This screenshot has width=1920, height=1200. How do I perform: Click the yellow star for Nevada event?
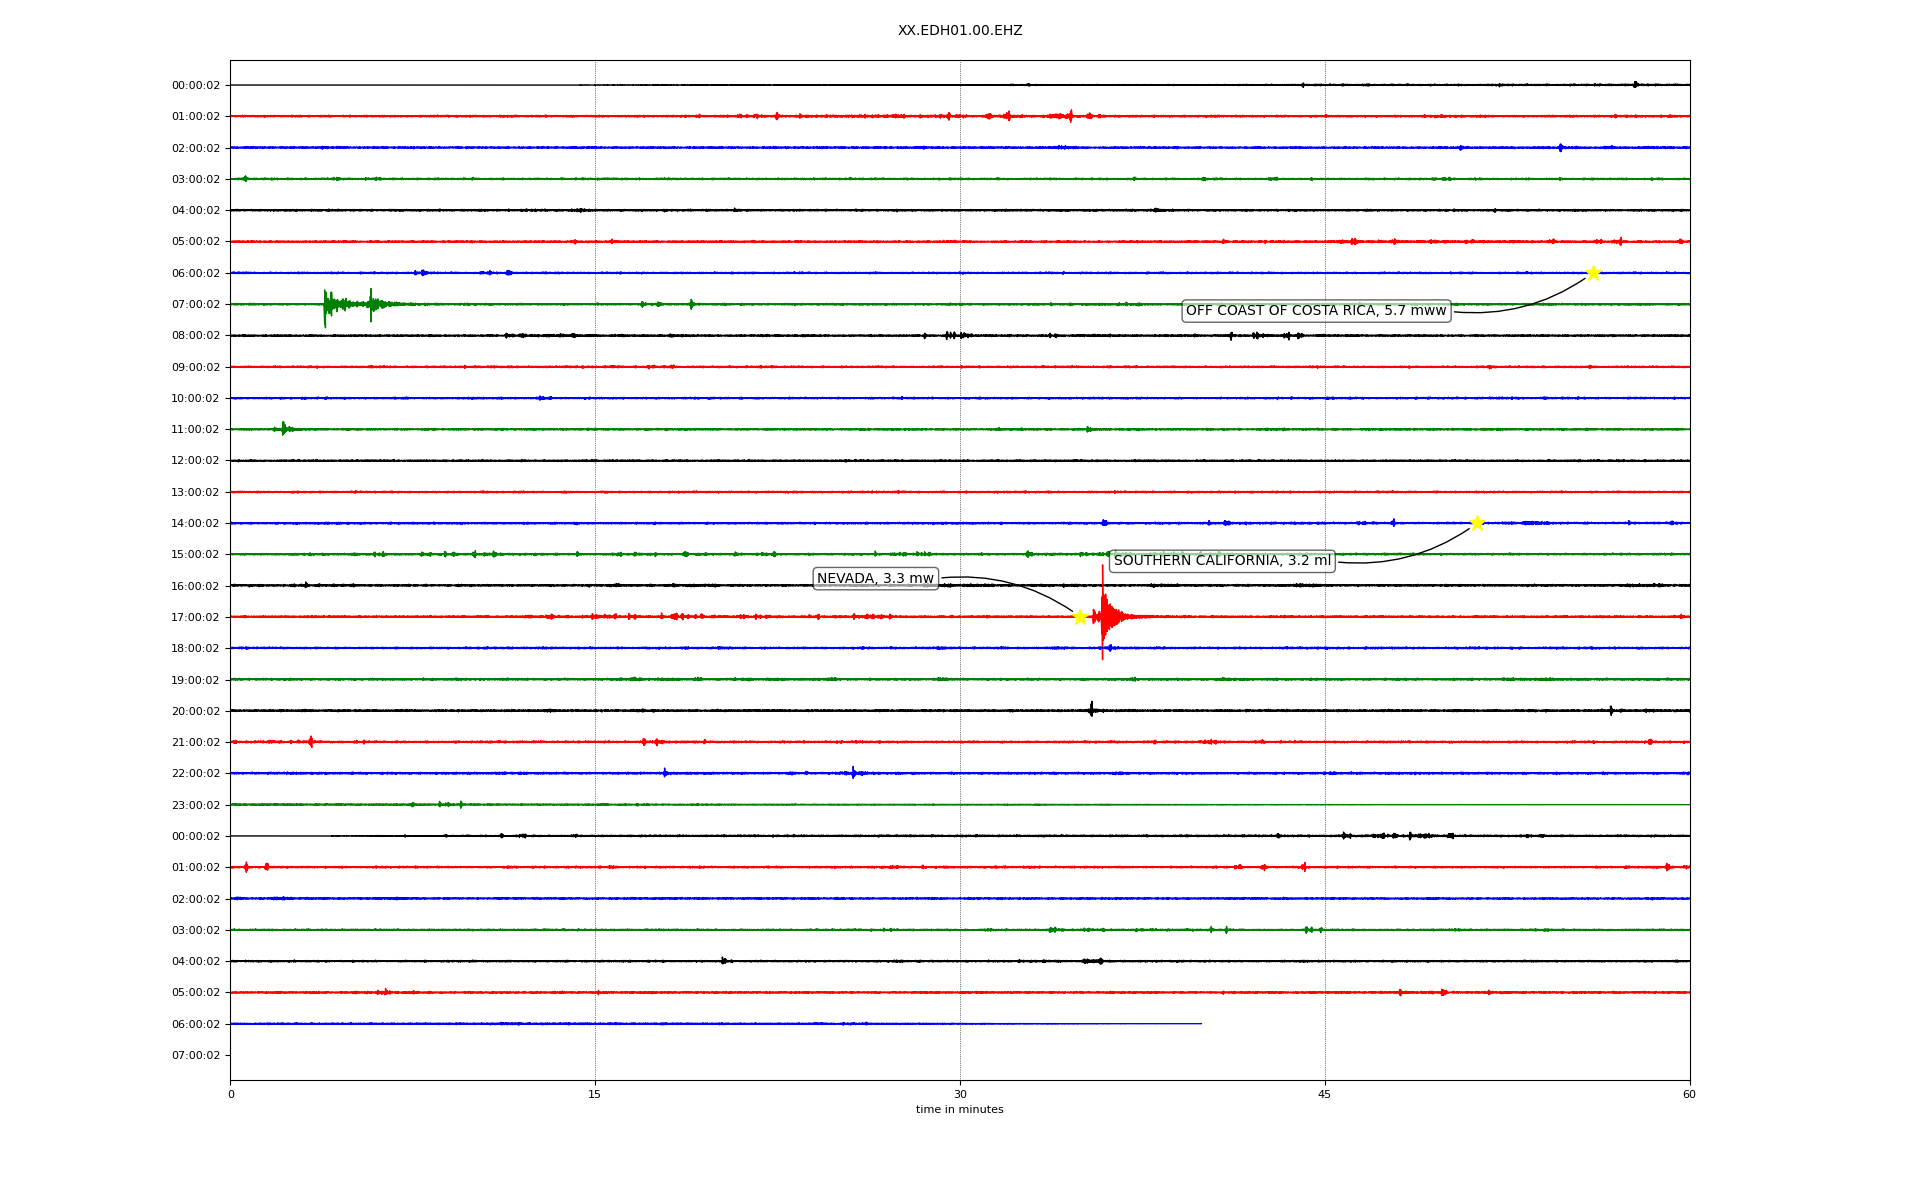1080,617
